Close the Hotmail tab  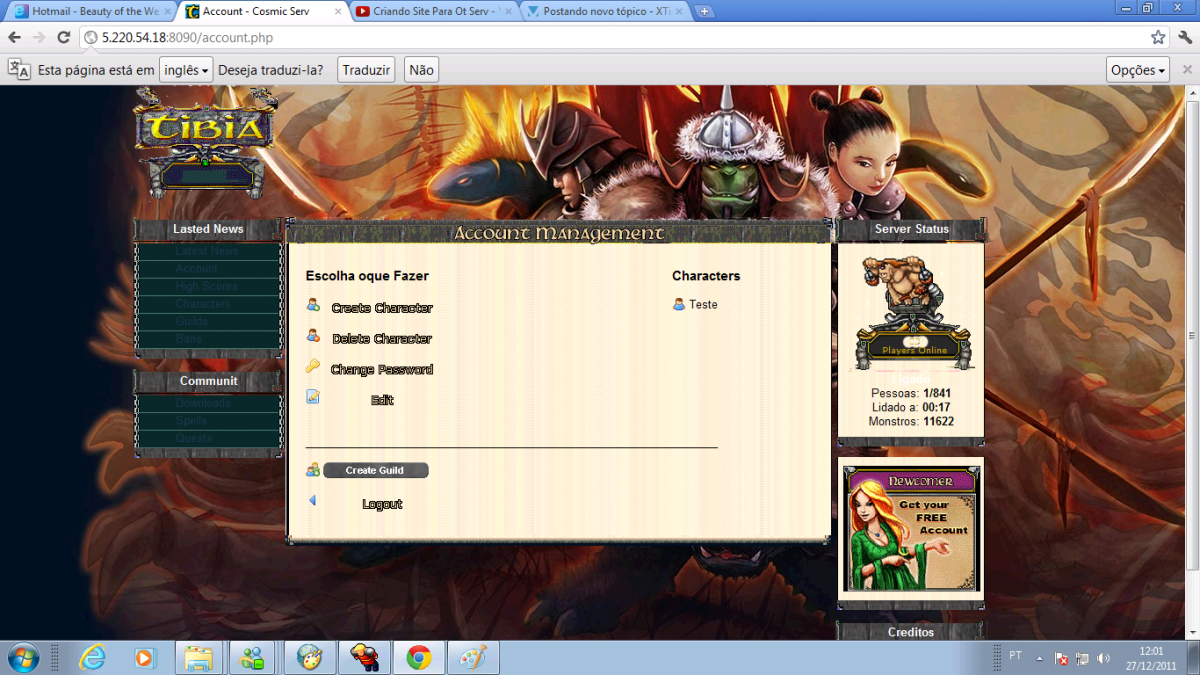[x=167, y=12]
